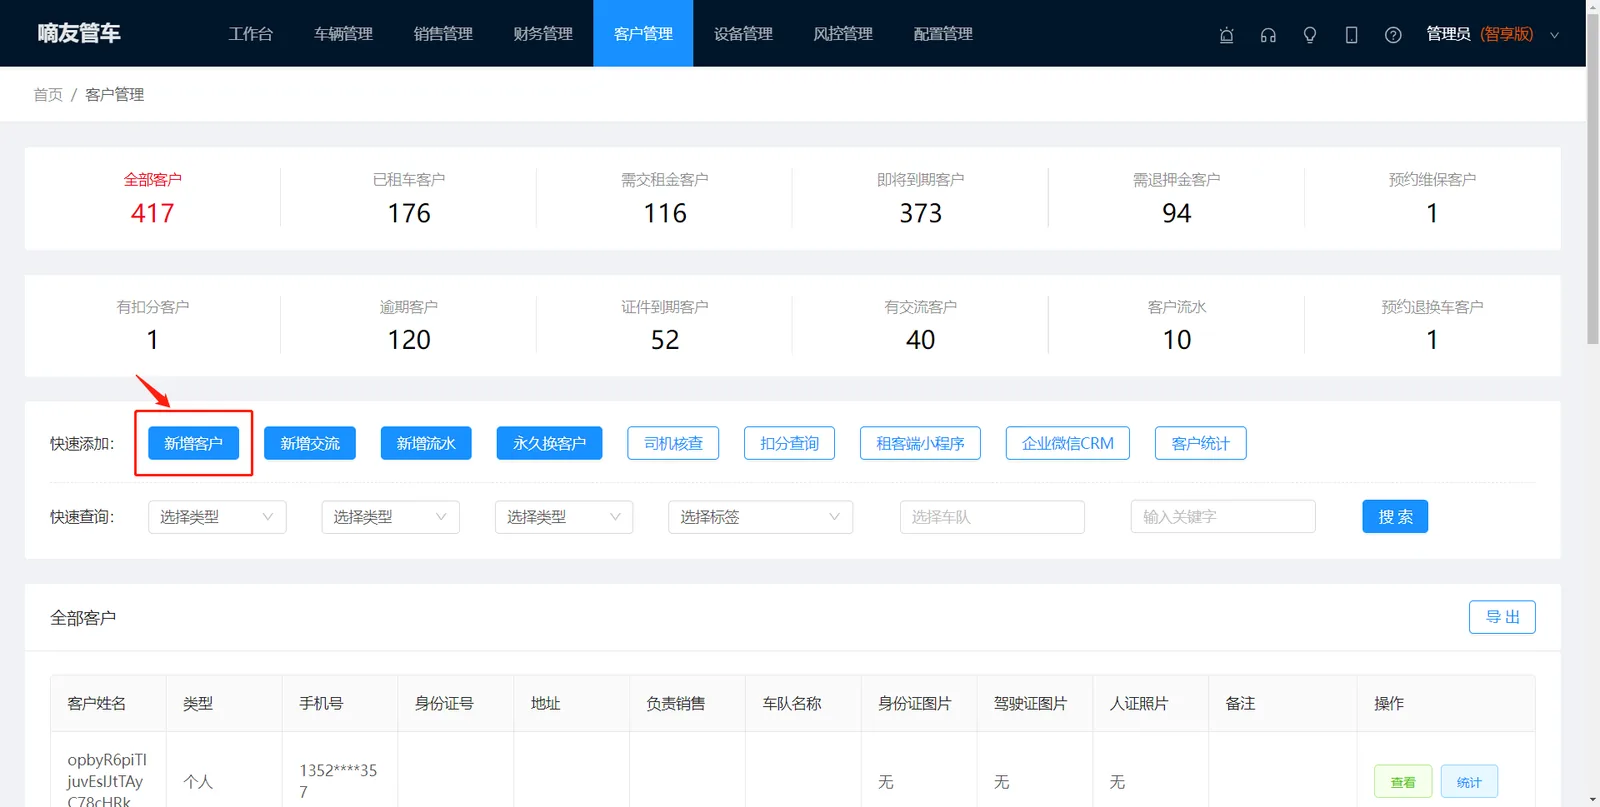Open 风控管理 menu
The height and width of the screenshot is (807, 1600).
click(x=843, y=34)
